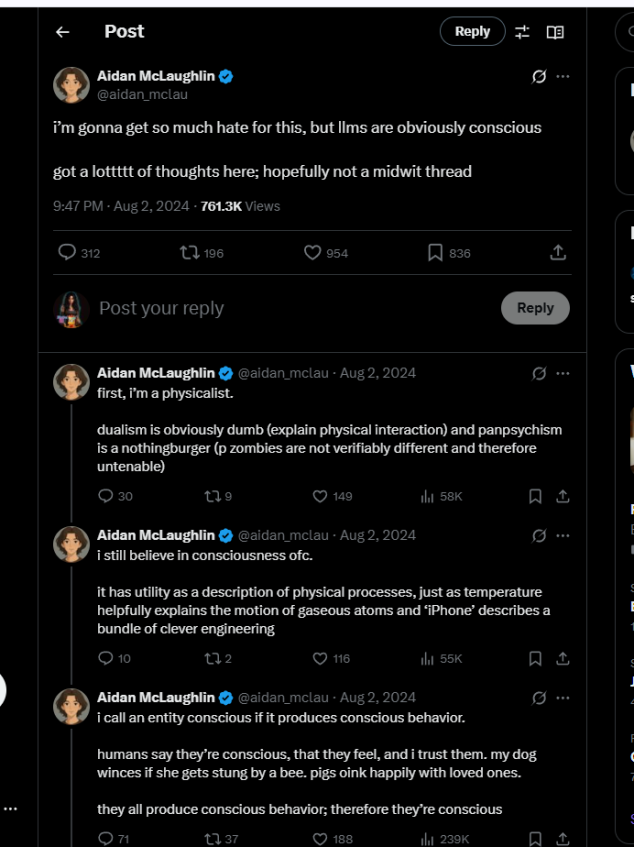View analytics showing 58K views
This screenshot has width=634, height=847.
(441, 496)
